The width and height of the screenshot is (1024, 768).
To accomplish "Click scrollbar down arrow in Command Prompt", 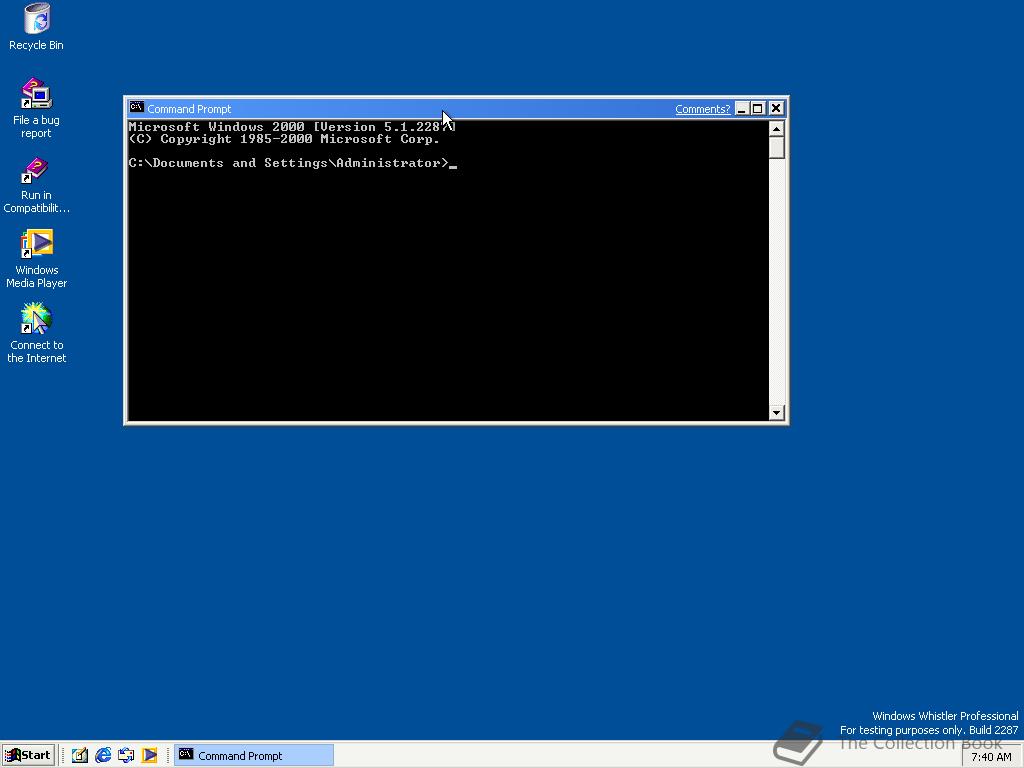I will [776, 412].
